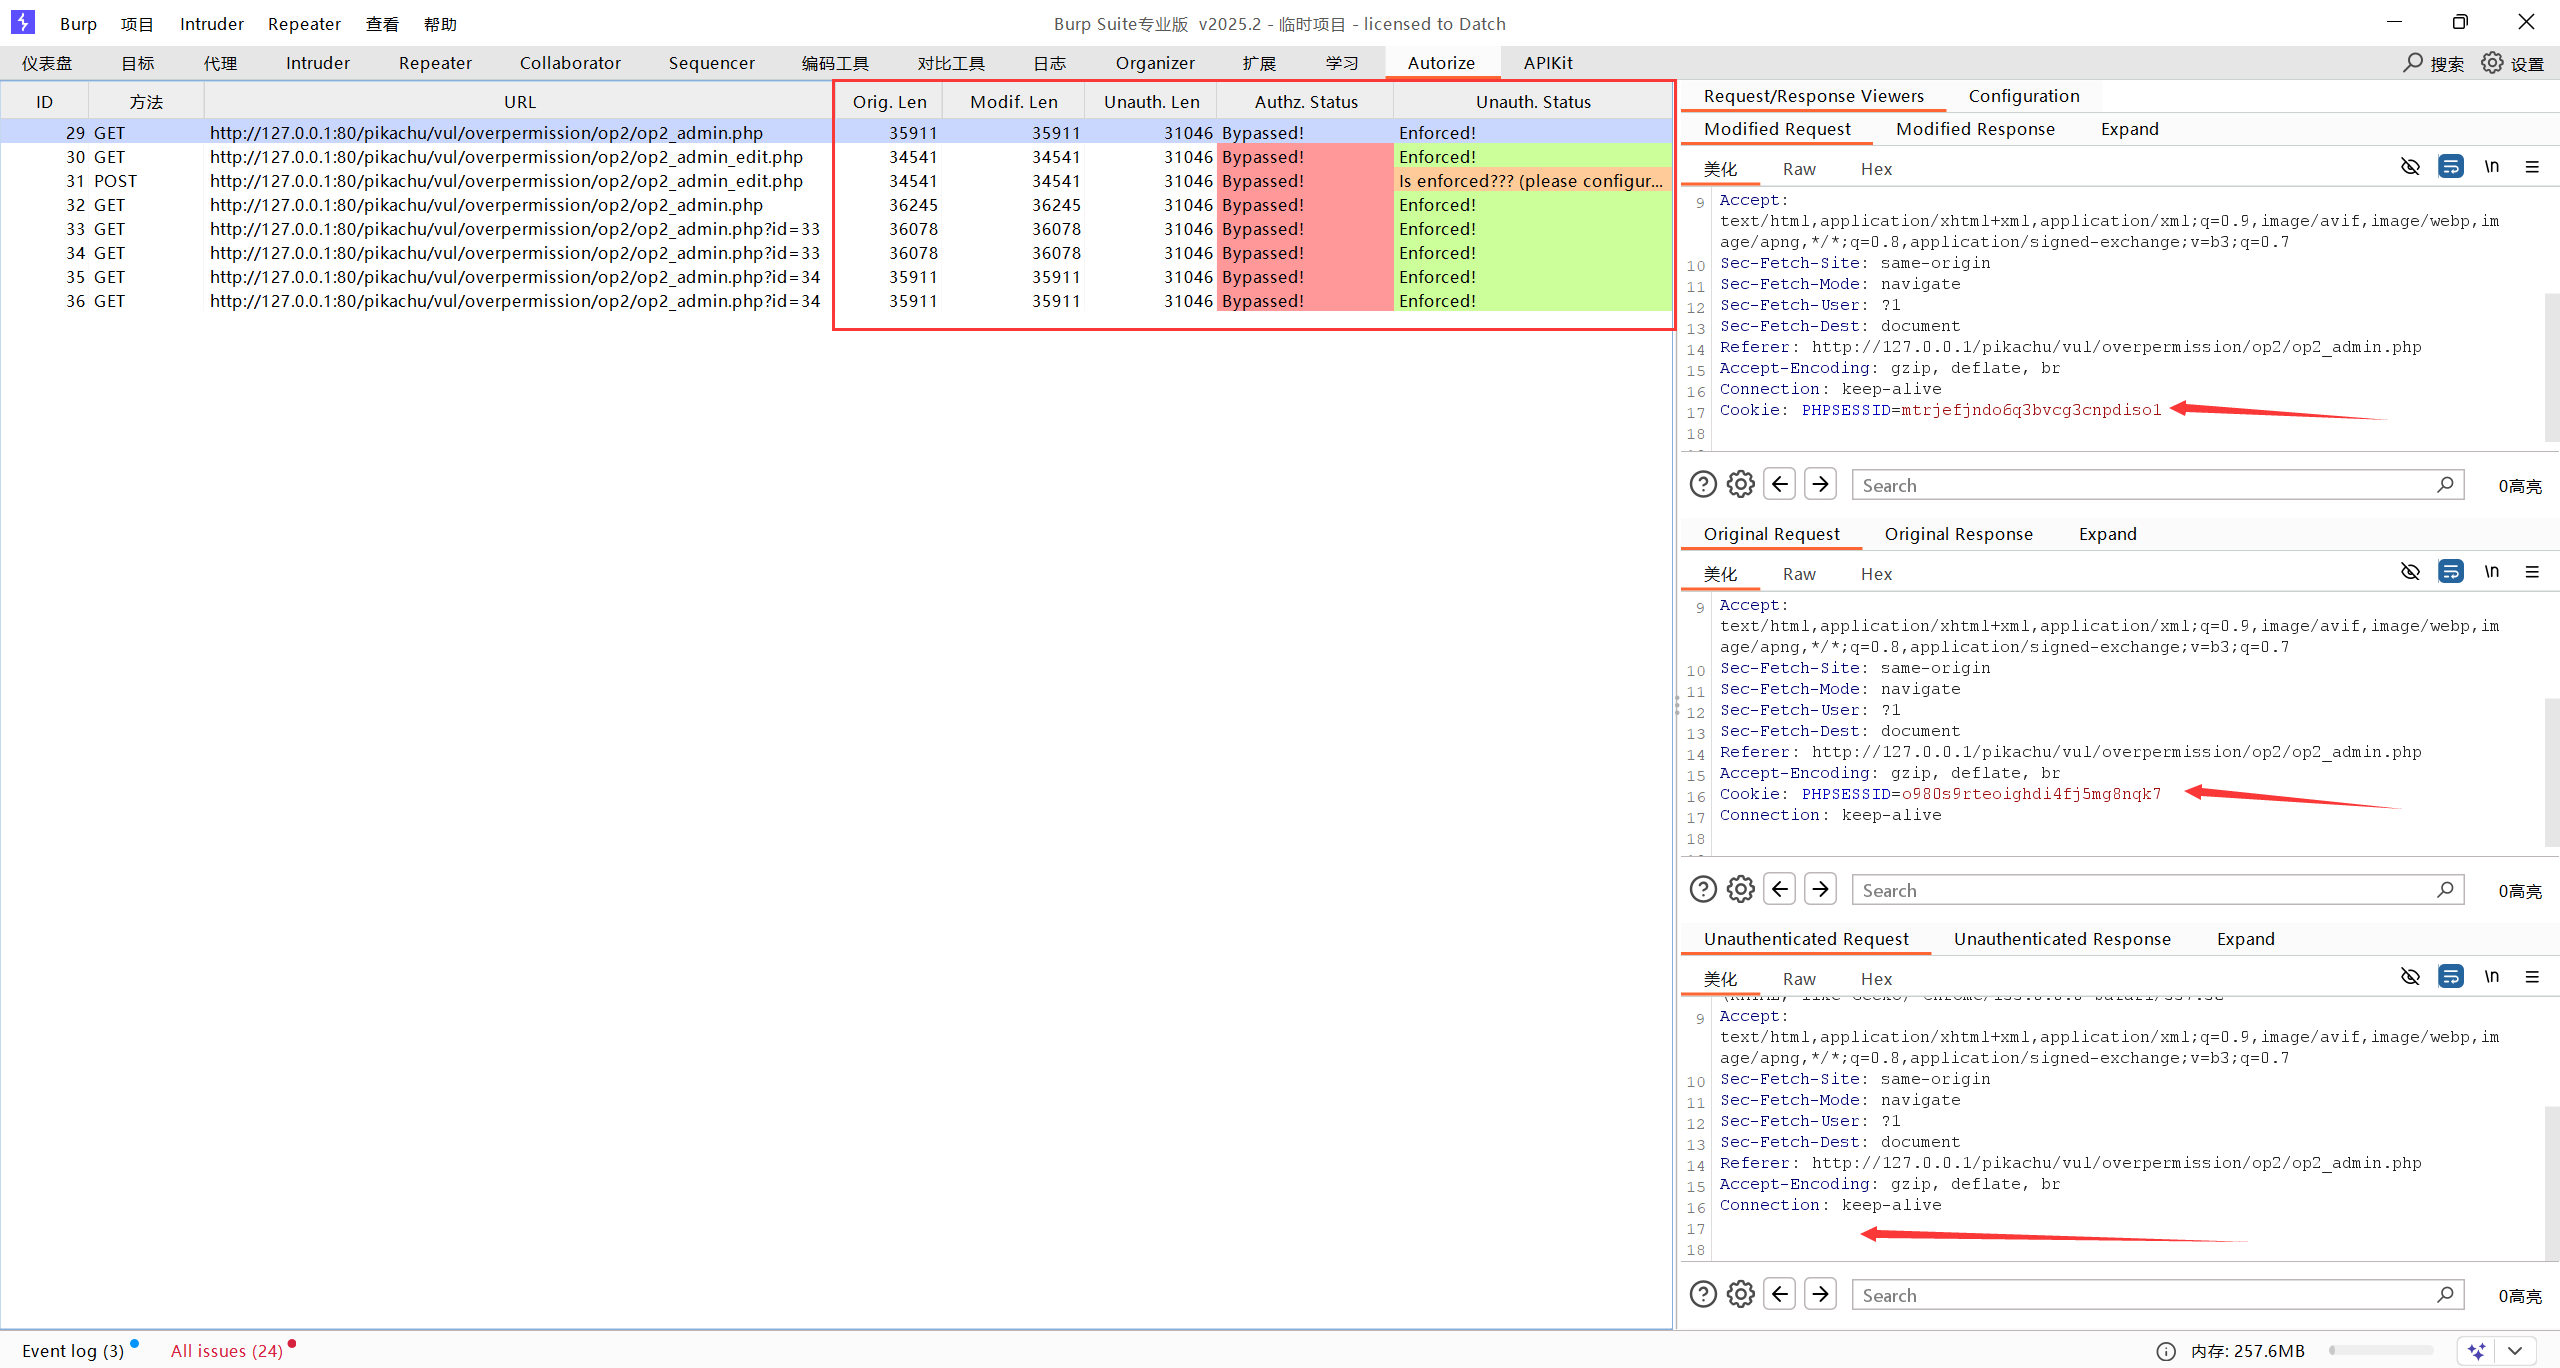Open the top-right Burp search magnifier
Screen dimensions: 2560x1368
coord(2413,63)
